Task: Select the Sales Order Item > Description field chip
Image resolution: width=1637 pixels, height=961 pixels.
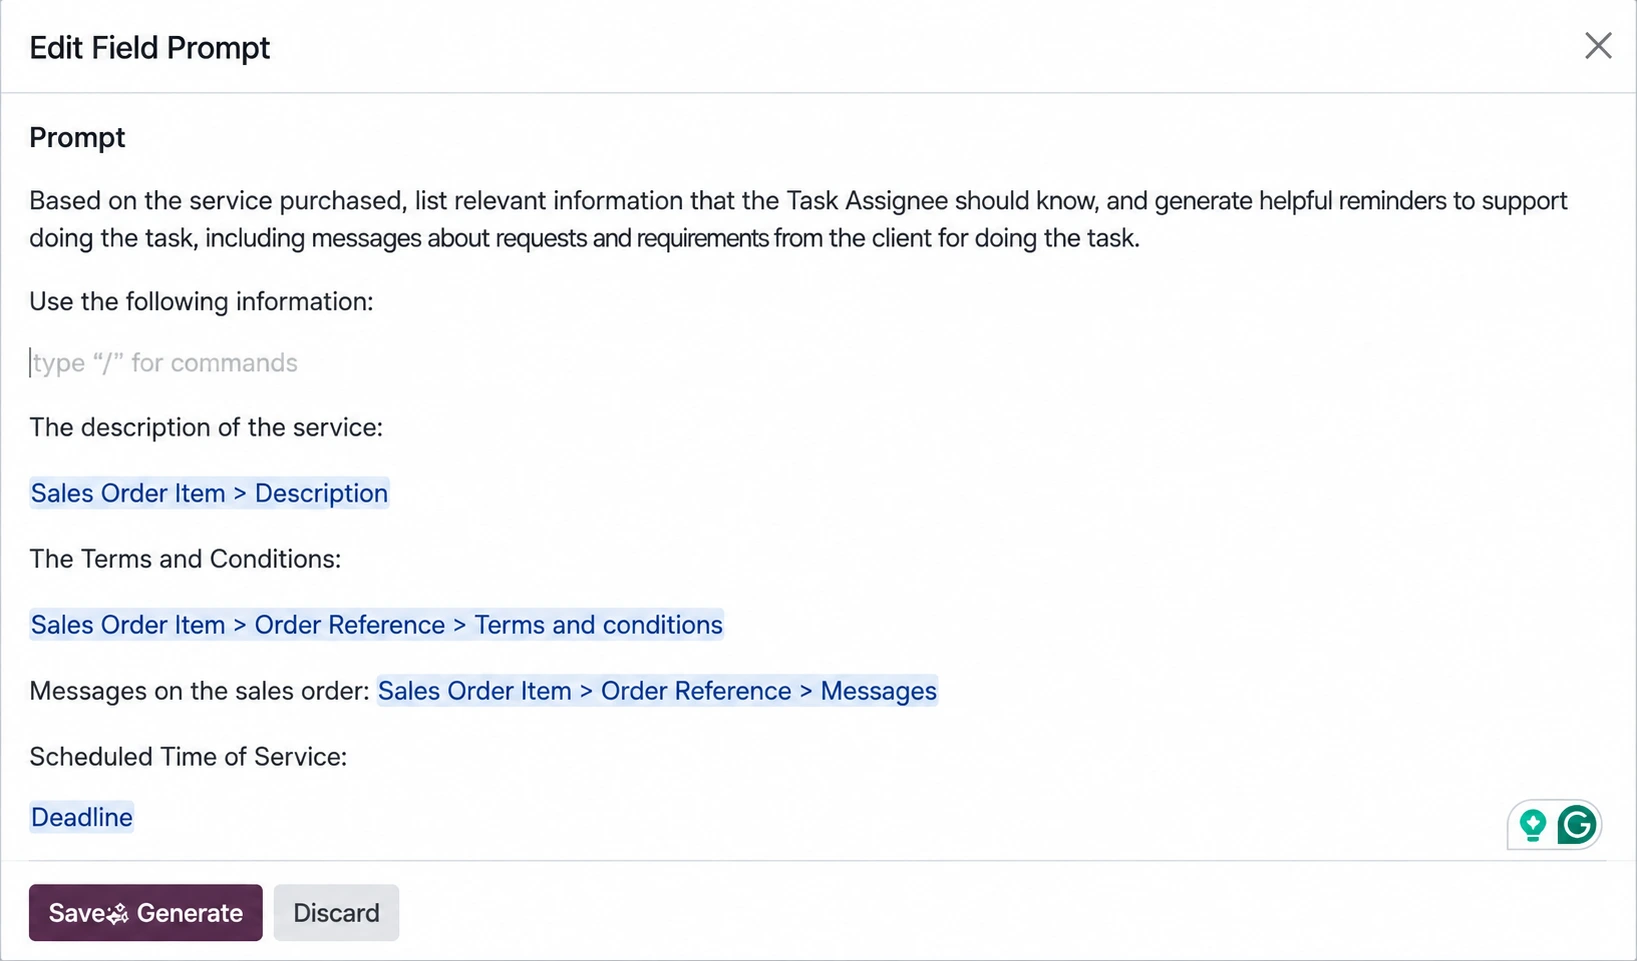Action: click(x=209, y=493)
